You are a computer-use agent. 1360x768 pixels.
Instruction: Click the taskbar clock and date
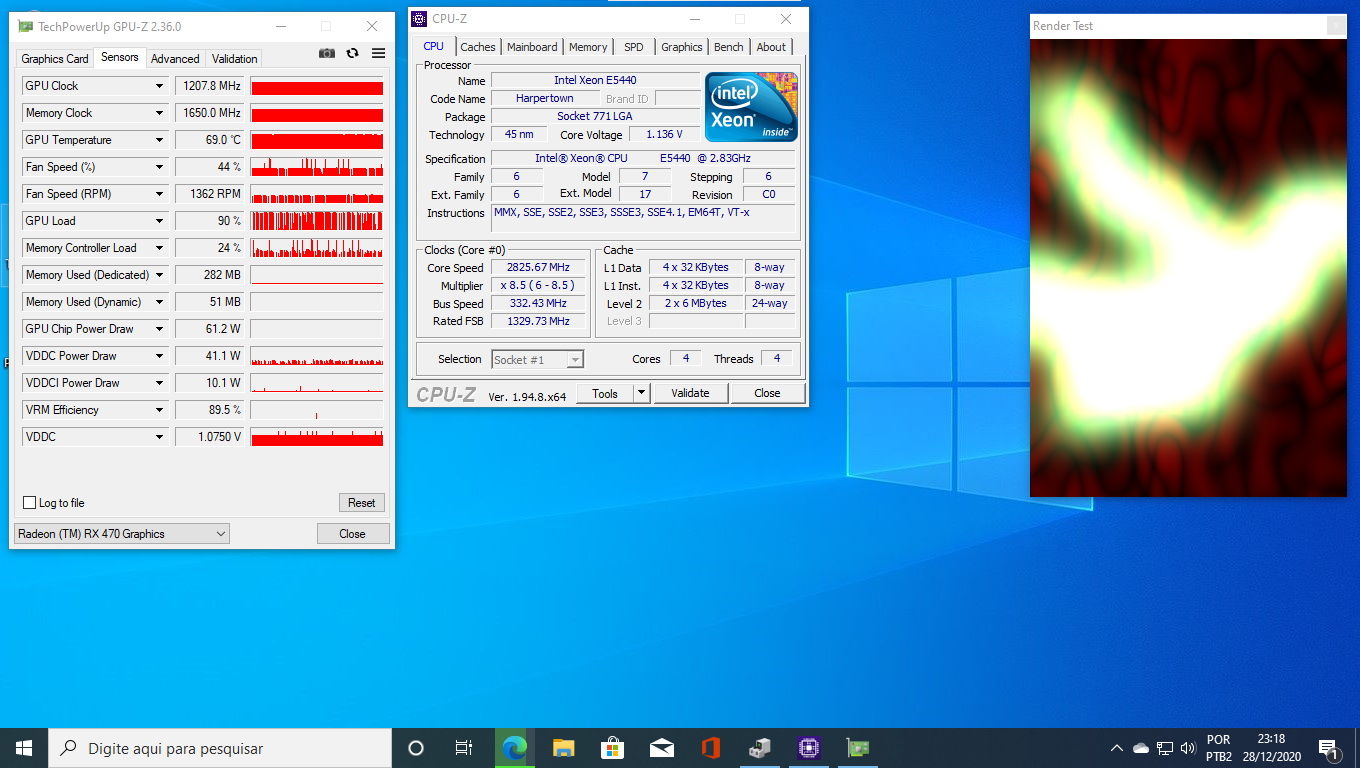tap(1271, 748)
